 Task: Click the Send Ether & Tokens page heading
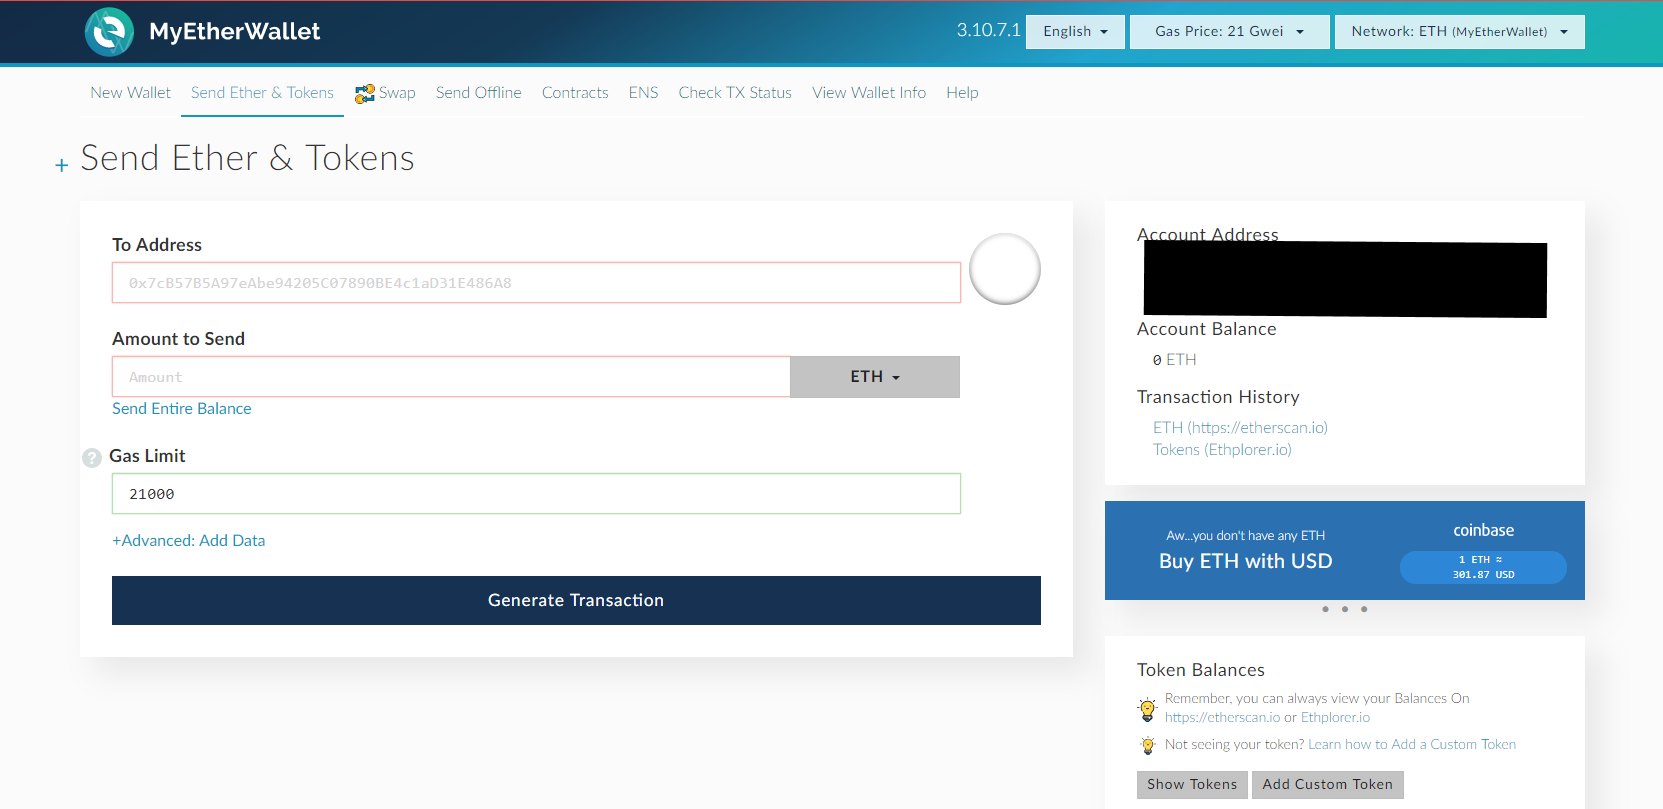(247, 158)
